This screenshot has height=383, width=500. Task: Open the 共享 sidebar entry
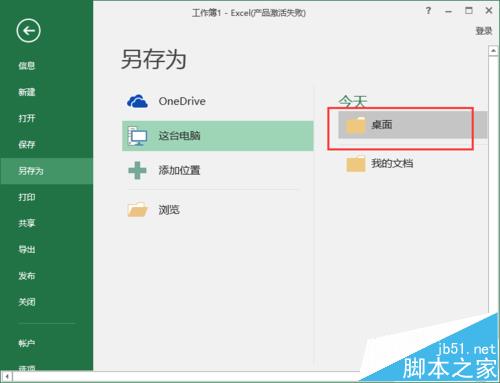tap(27, 223)
